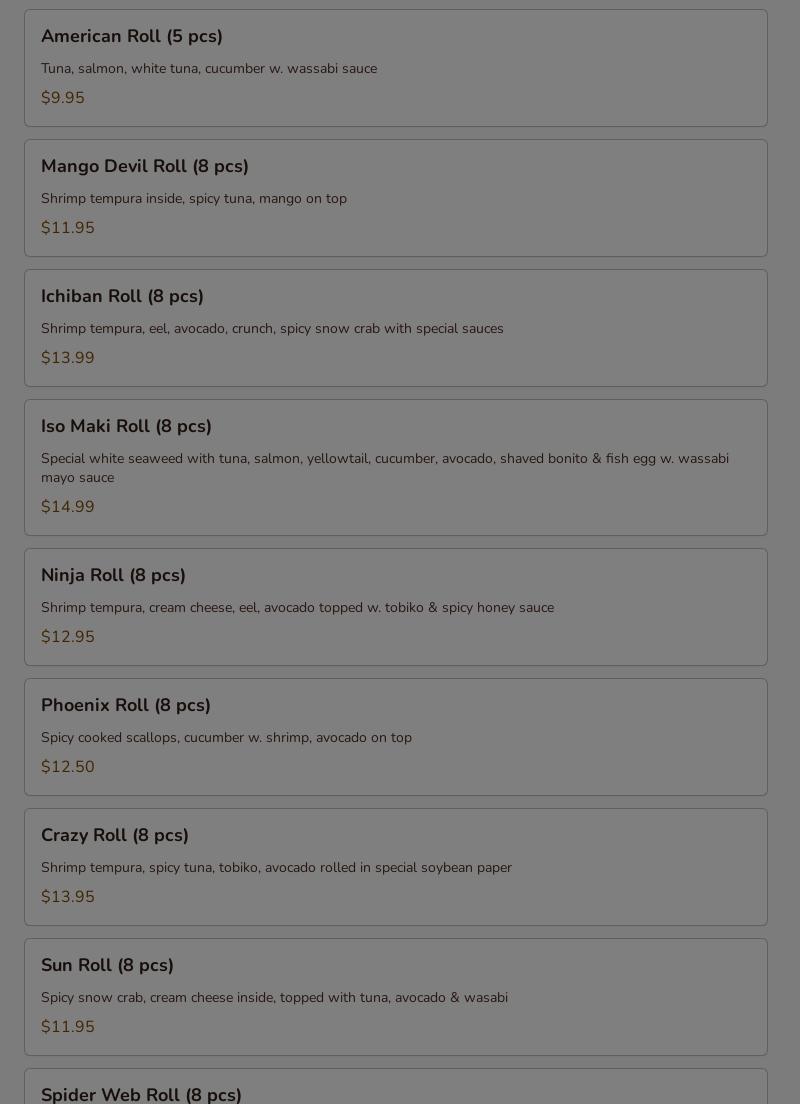Select the Ninja Roll (8 pcs) card
800x1104 pixels.
tap(396, 607)
